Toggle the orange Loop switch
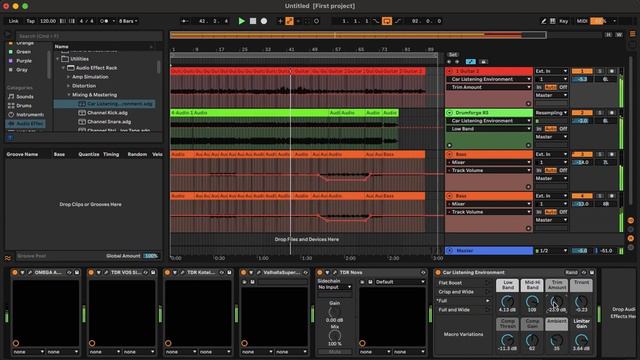The width and height of the screenshot is (640, 360). click(387, 21)
